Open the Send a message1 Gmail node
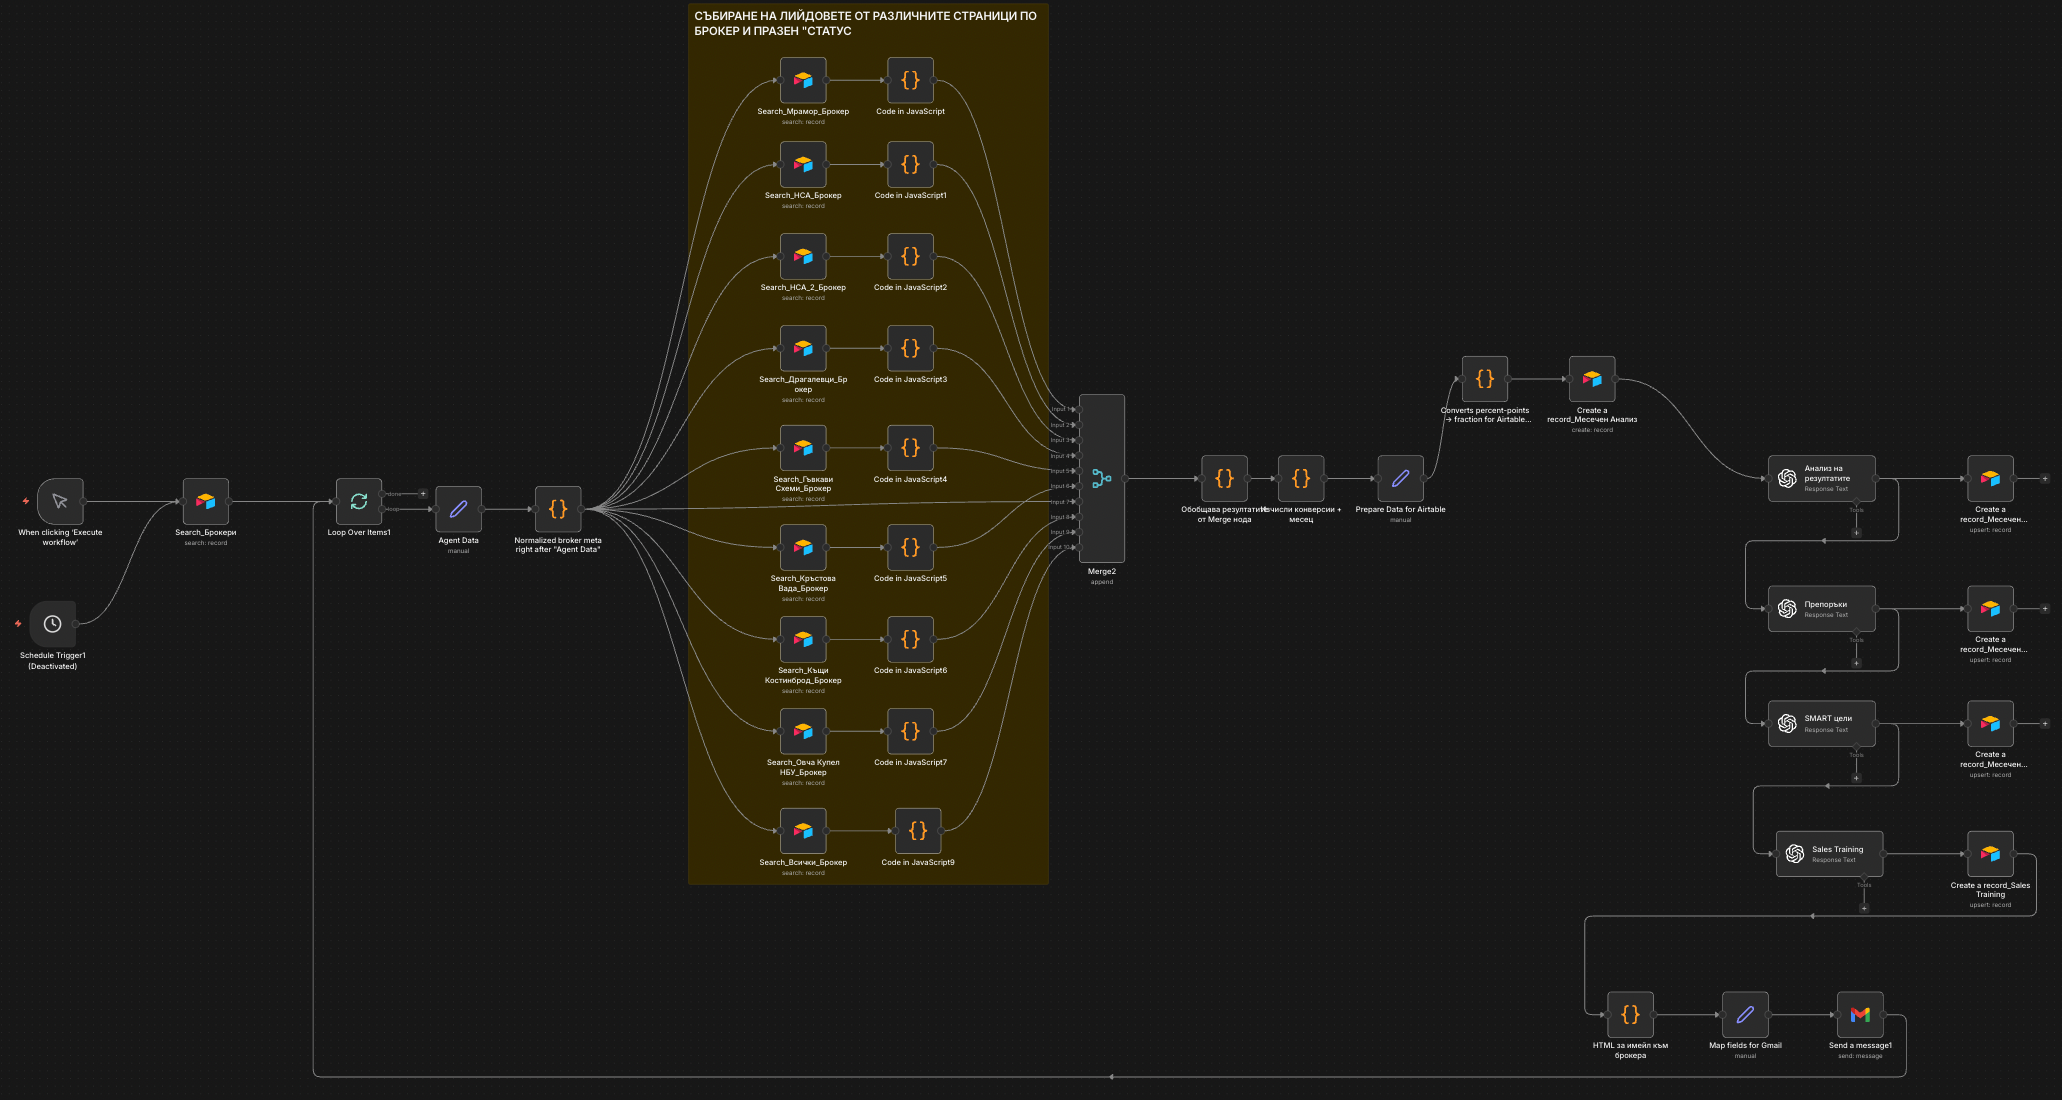The width and height of the screenshot is (2062, 1100). [1860, 1014]
